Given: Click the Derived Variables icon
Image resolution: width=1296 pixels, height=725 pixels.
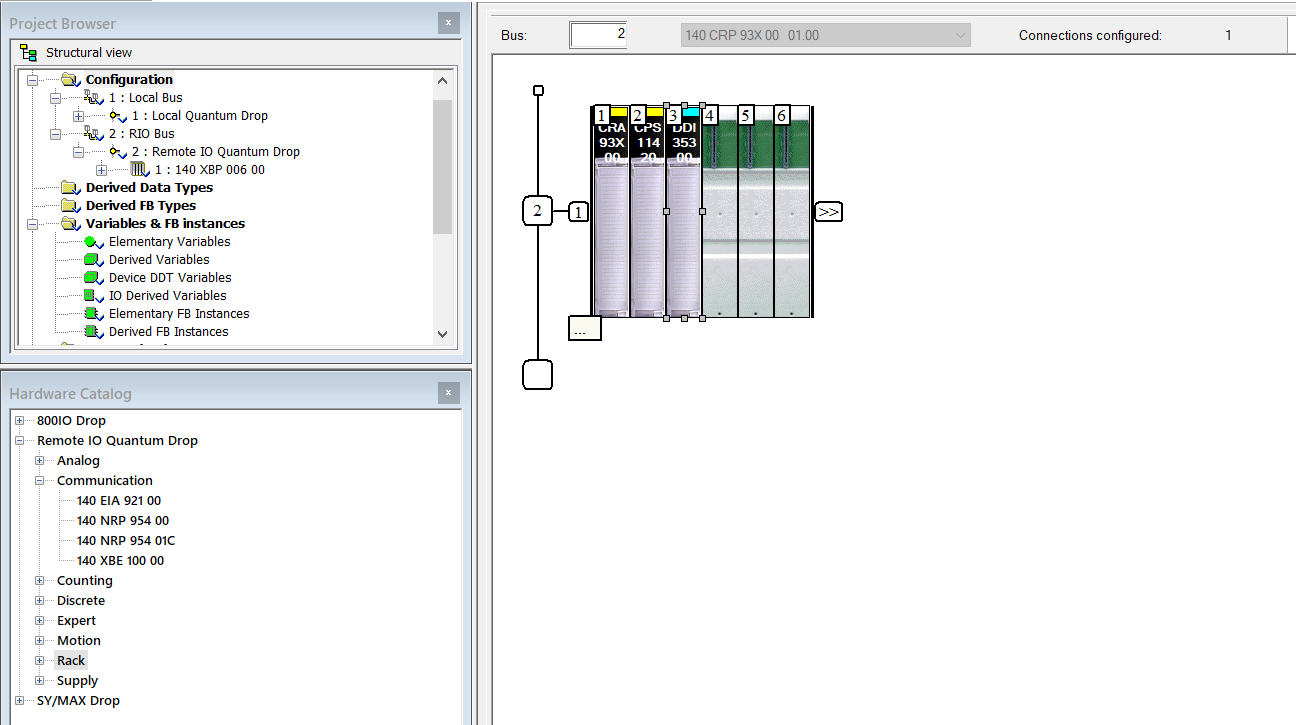Looking at the screenshot, I should [x=93, y=260].
